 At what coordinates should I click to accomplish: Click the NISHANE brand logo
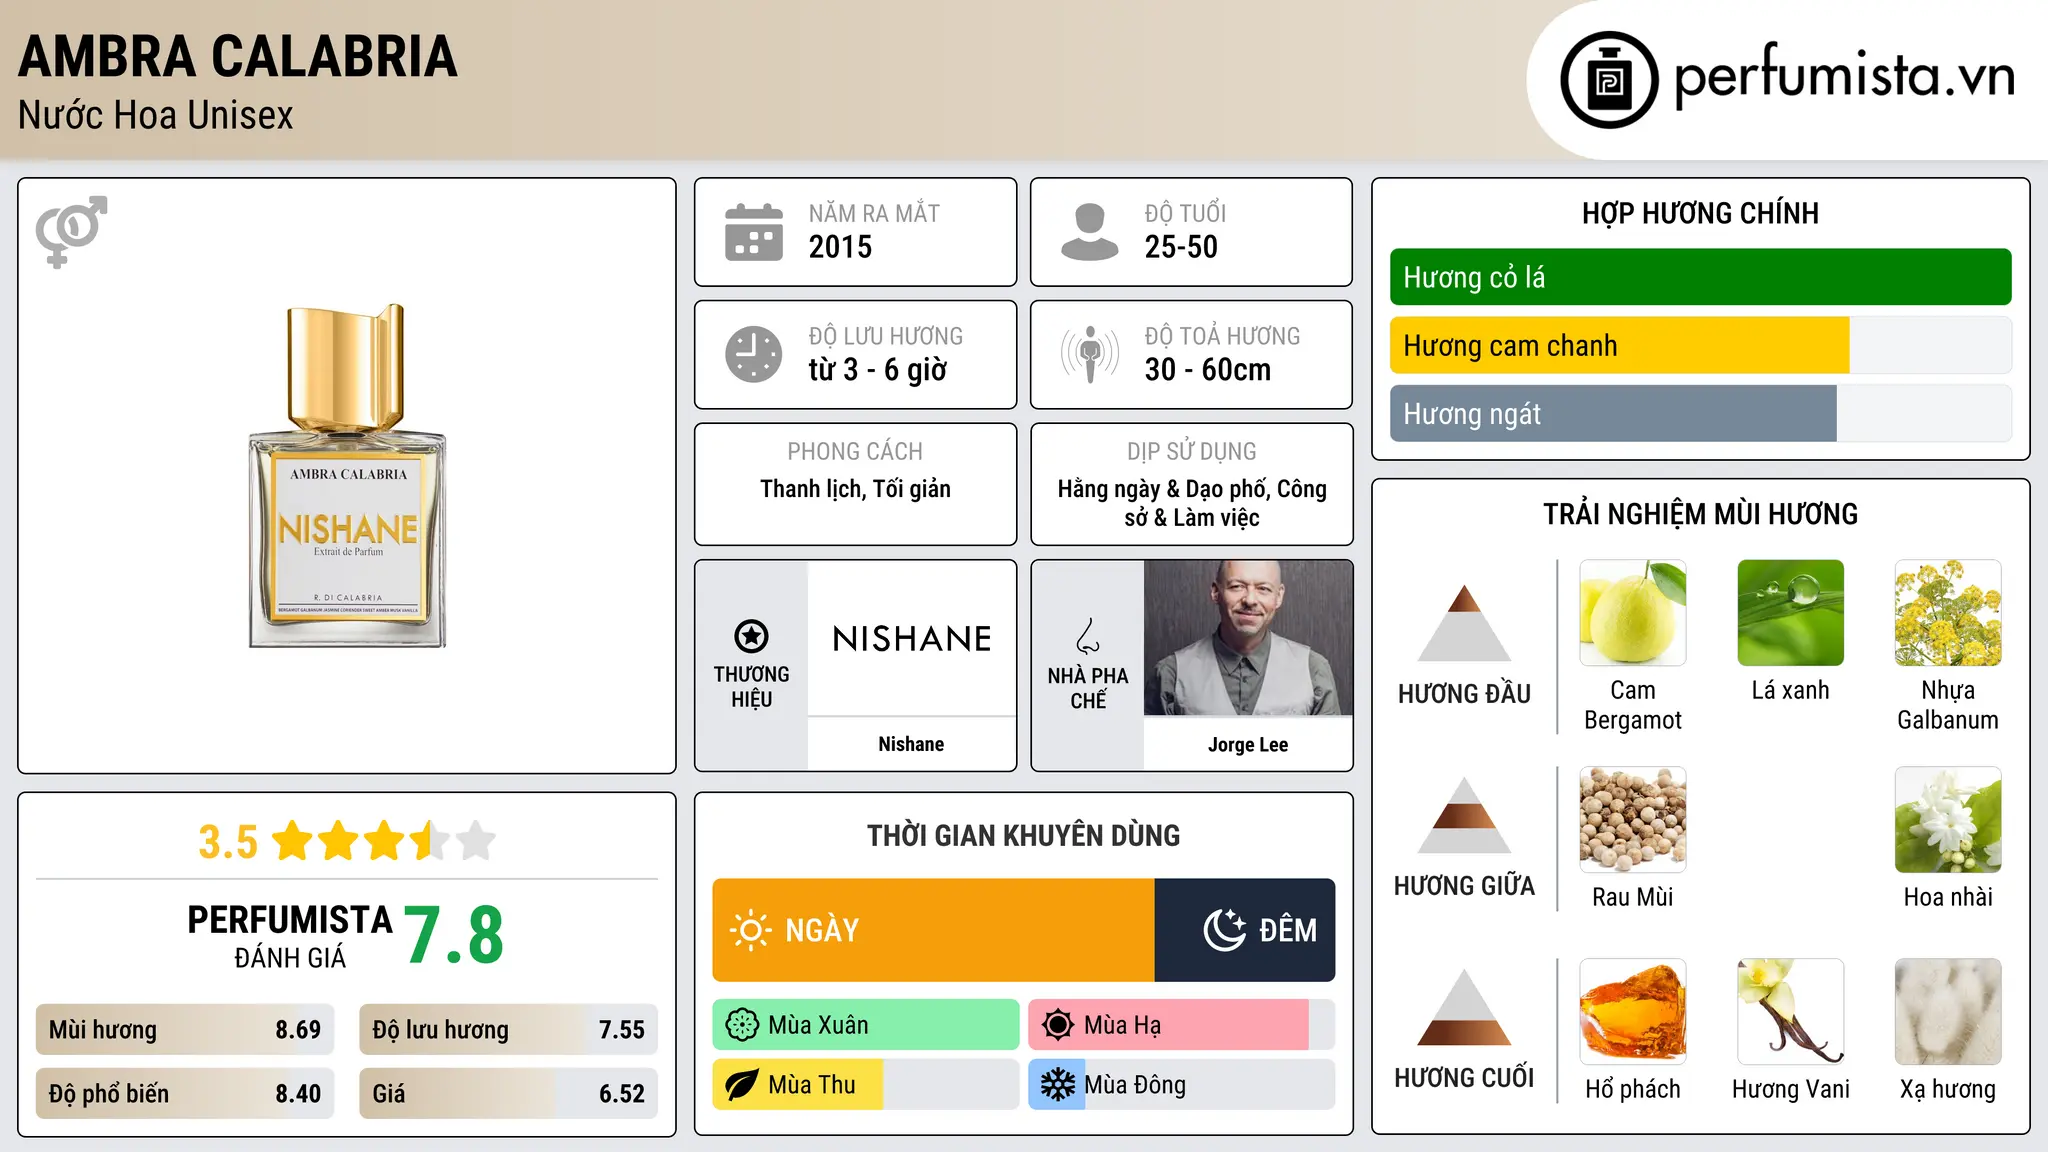click(x=911, y=638)
